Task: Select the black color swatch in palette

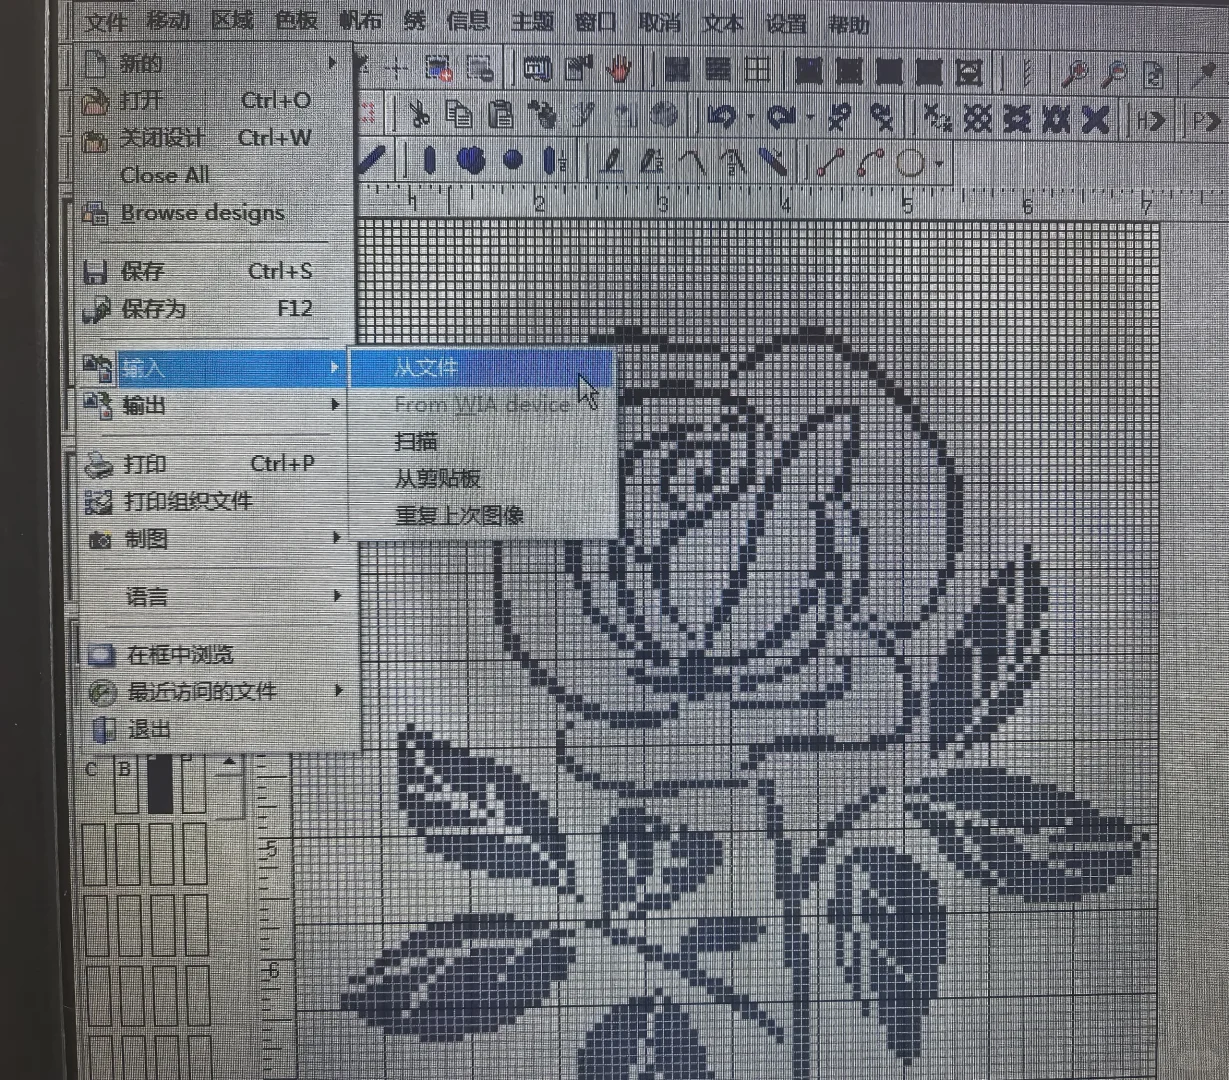Action: 160,785
